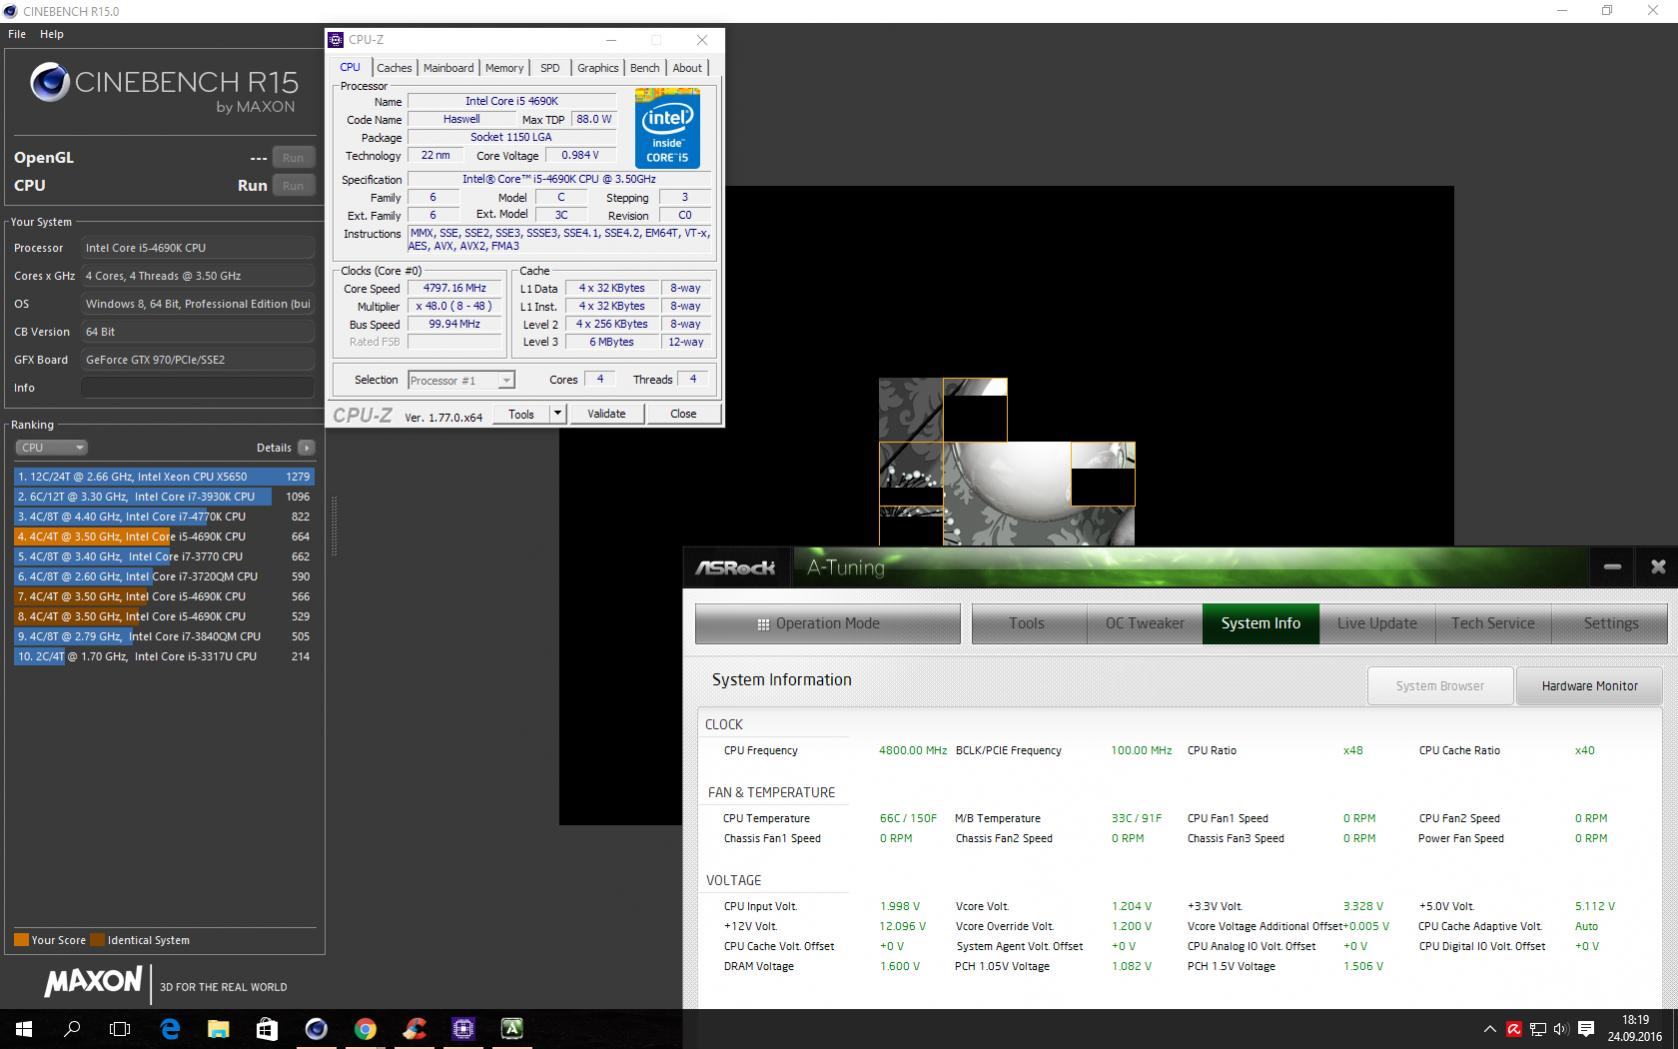Viewport: 1678px width, 1049px height.
Task: Open the Tools dropdown arrow in CPU-Z
Action: (558, 414)
